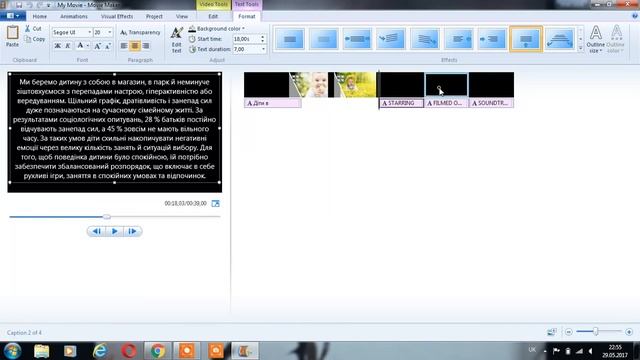Open Google Chrome from the taskbar
The height and width of the screenshot is (360, 640).
158,351
